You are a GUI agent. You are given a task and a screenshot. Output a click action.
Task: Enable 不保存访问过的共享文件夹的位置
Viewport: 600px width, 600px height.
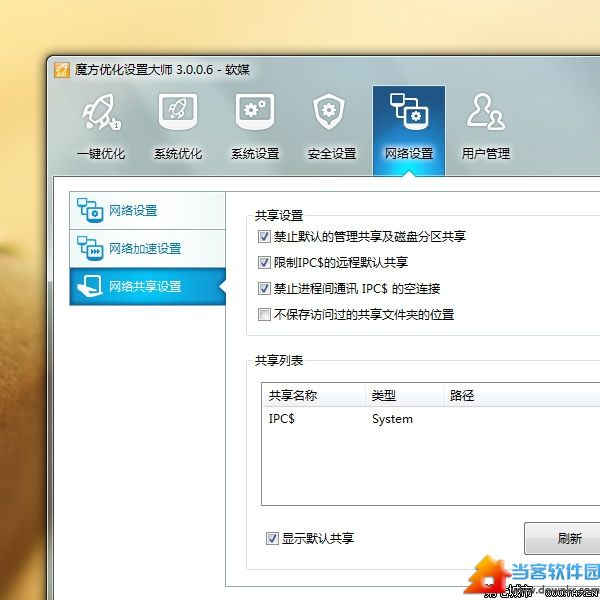pyautogui.click(x=264, y=315)
